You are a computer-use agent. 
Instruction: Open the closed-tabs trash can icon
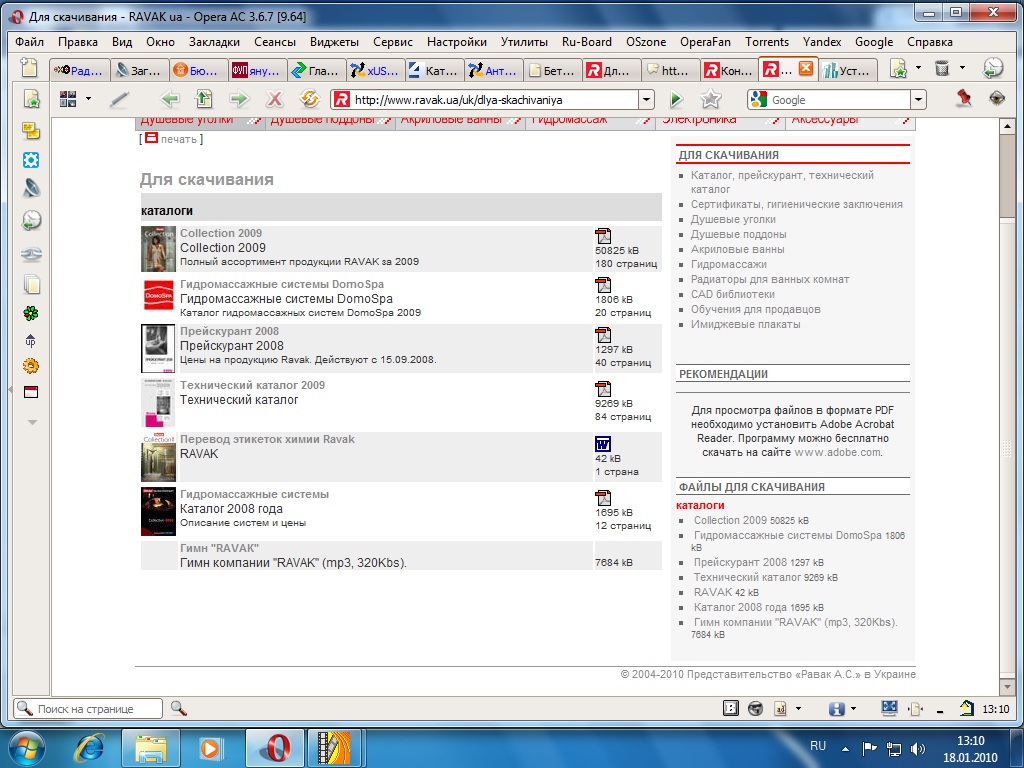[942, 68]
